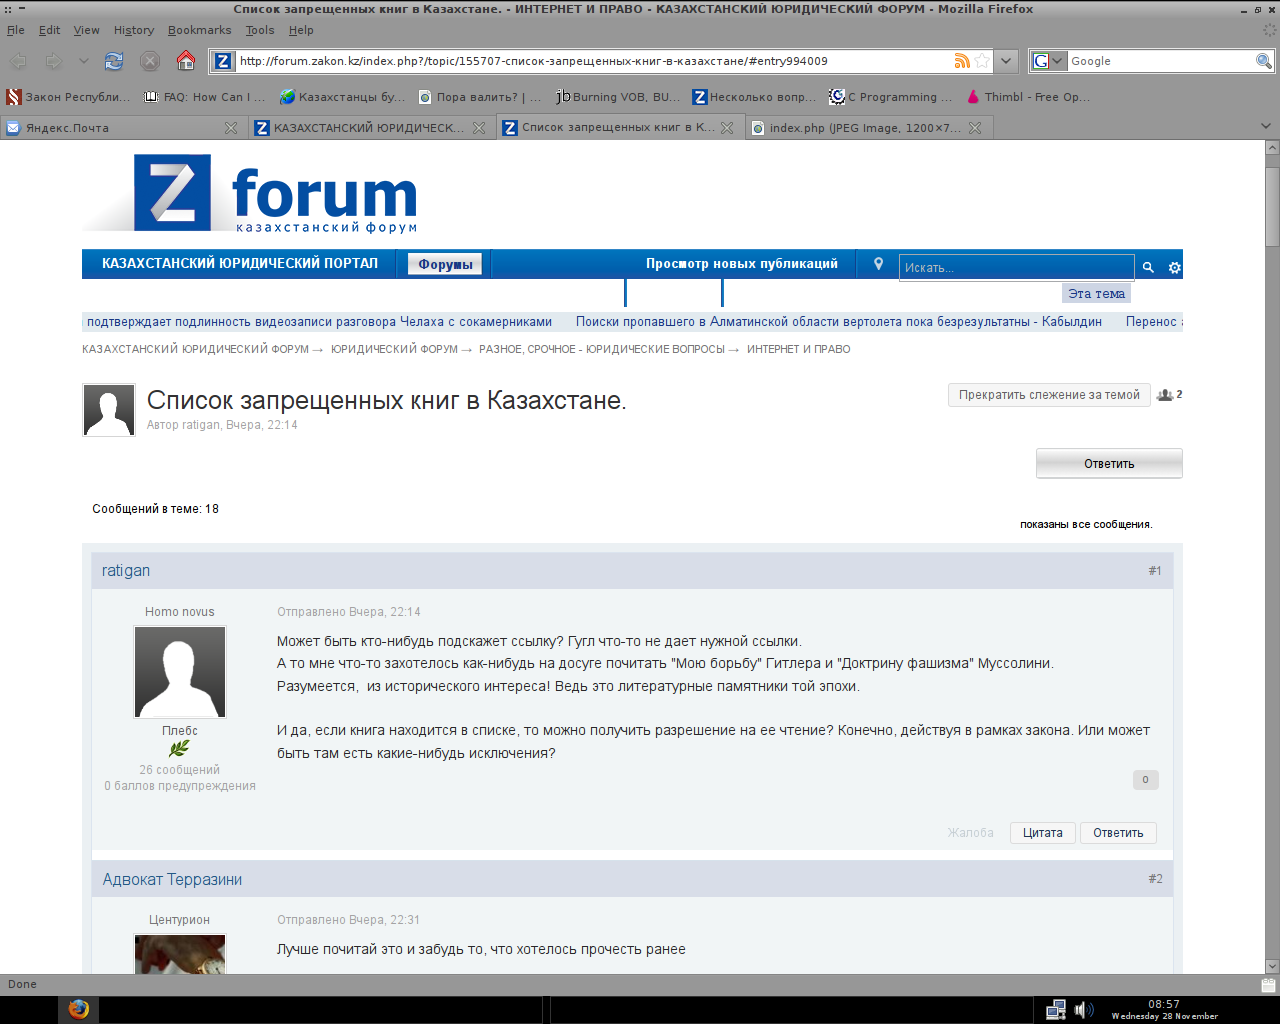Image resolution: width=1280 pixels, height=1024 pixels.
Task: Click the site favicon in address bar
Action: click(223, 61)
